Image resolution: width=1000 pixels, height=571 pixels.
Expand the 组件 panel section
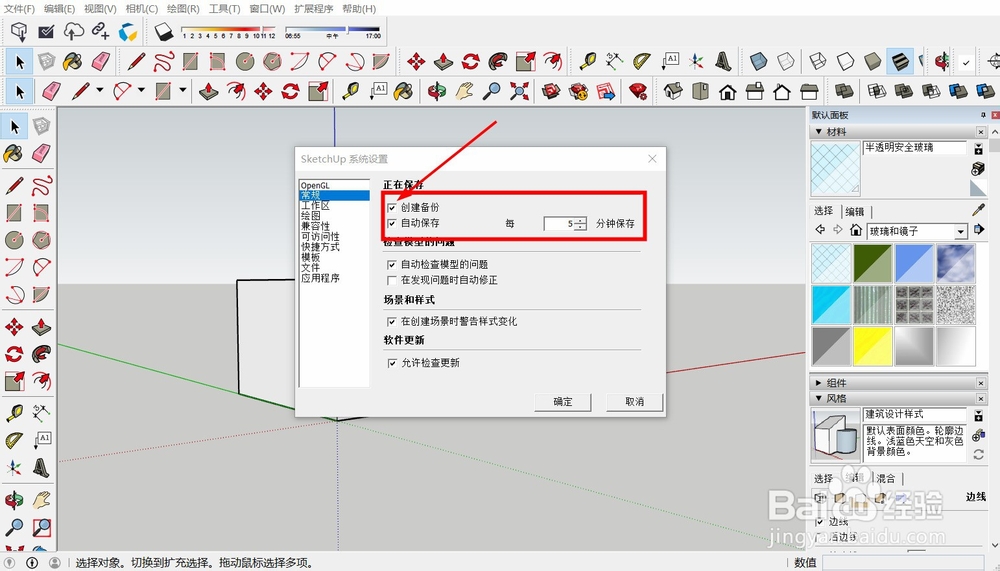click(819, 383)
